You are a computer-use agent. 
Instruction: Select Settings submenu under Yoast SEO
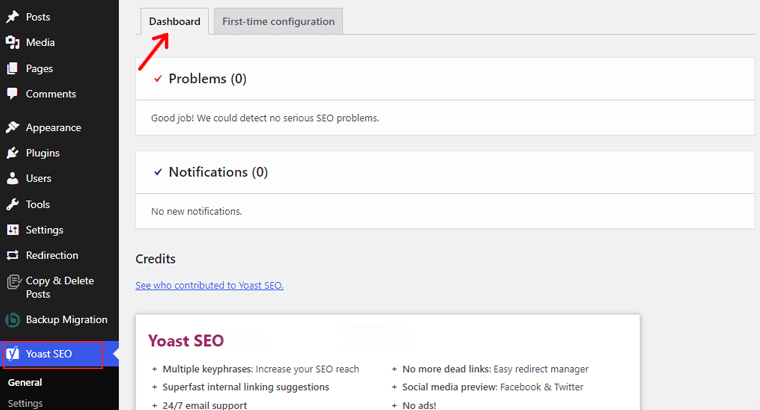pyautogui.click(x=25, y=403)
